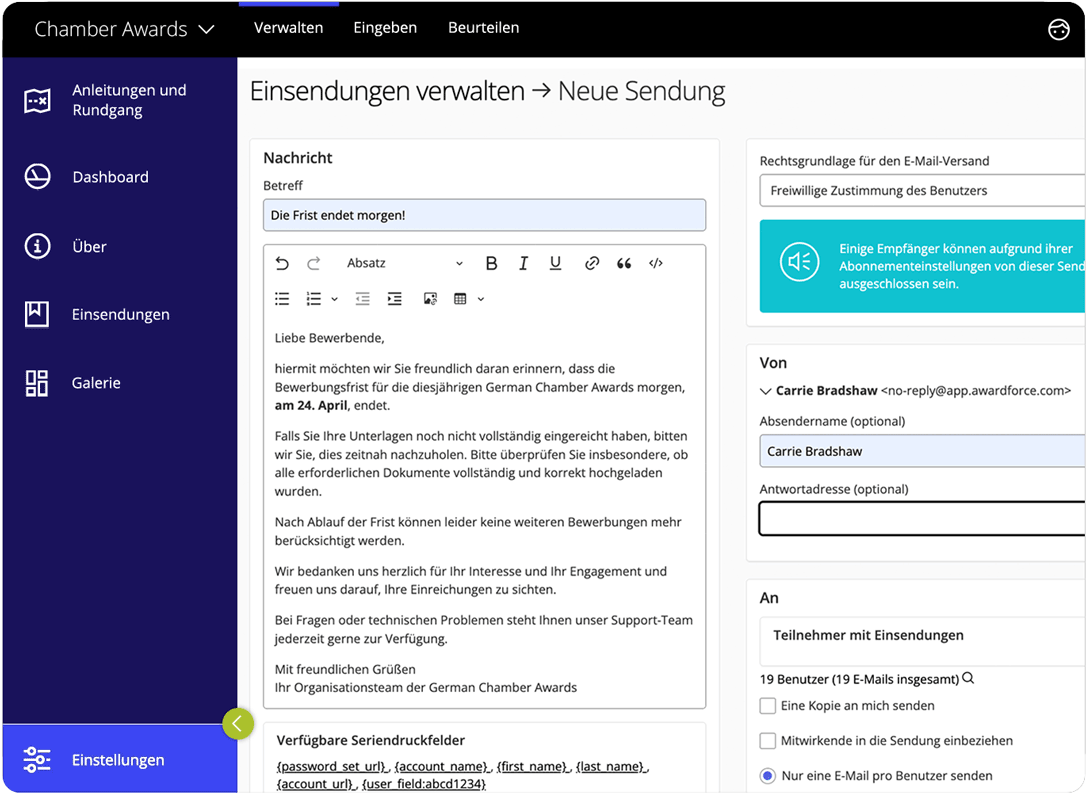Click the bookmark icon beside Einsendungen
The height and width of the screenshot is (797, 1086).
[x=37, y=314]
